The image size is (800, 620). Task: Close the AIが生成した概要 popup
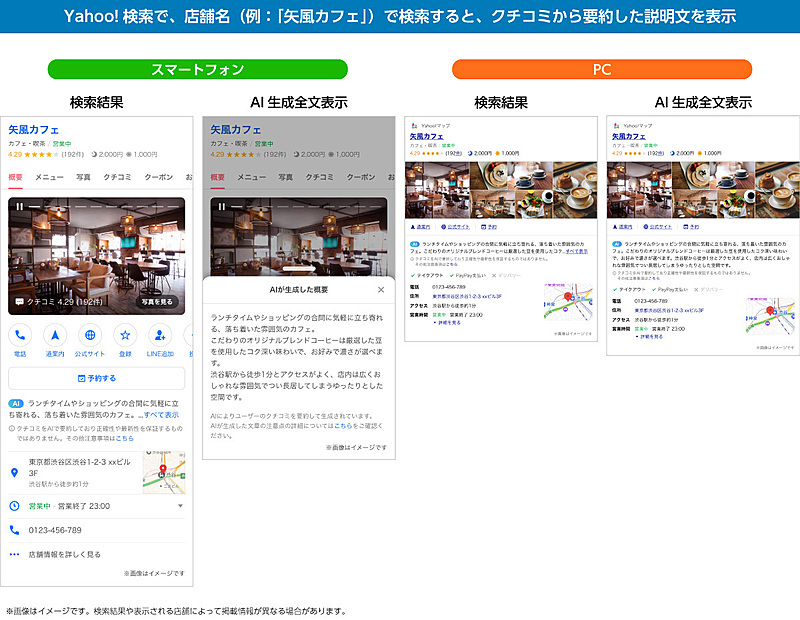point(381,290)
